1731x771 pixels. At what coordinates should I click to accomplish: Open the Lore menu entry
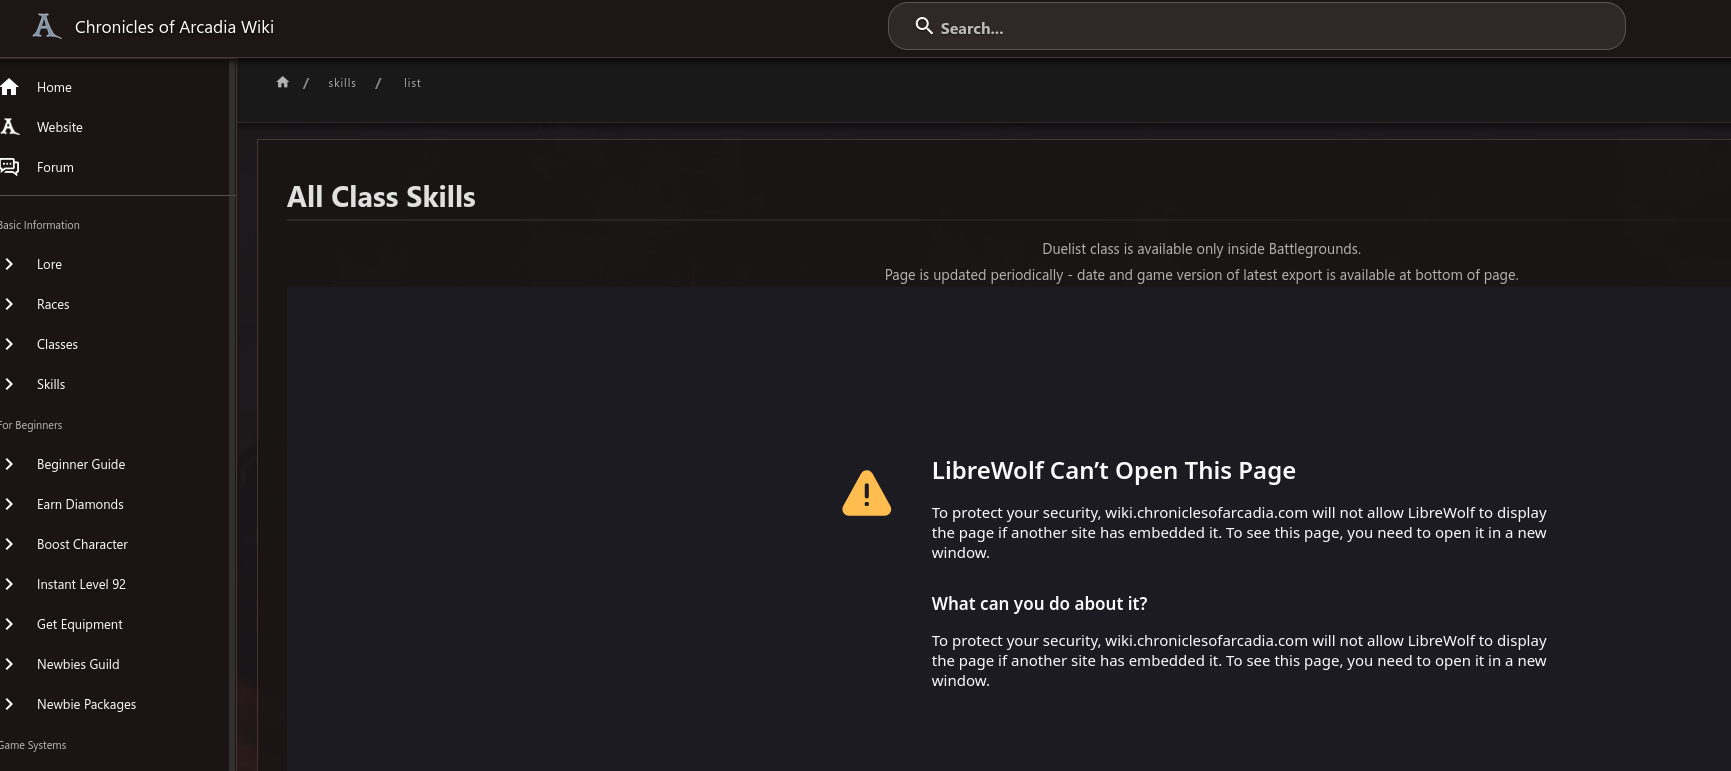49,264
